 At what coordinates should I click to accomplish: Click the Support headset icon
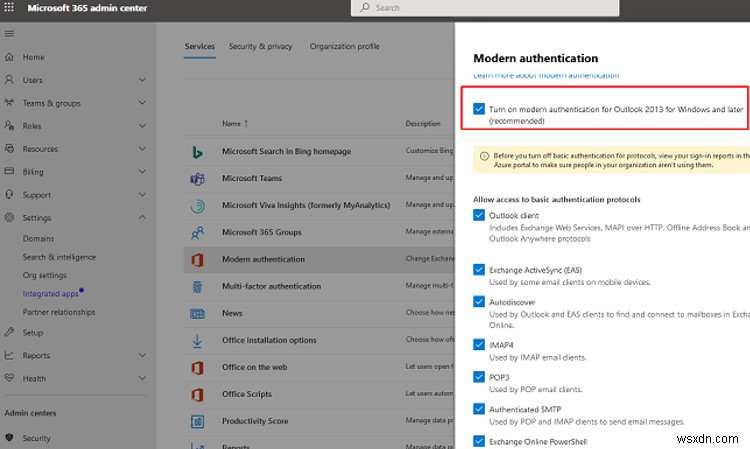point(9,195)
